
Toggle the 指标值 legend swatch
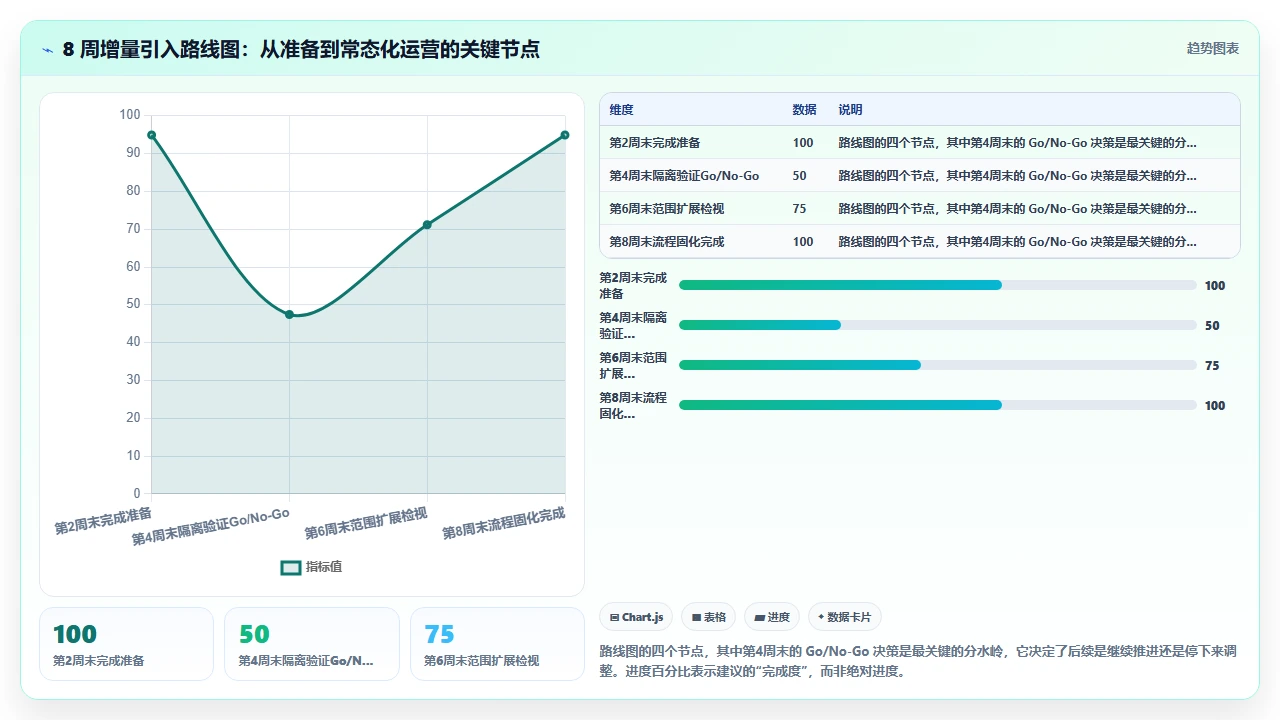point(291,567)
